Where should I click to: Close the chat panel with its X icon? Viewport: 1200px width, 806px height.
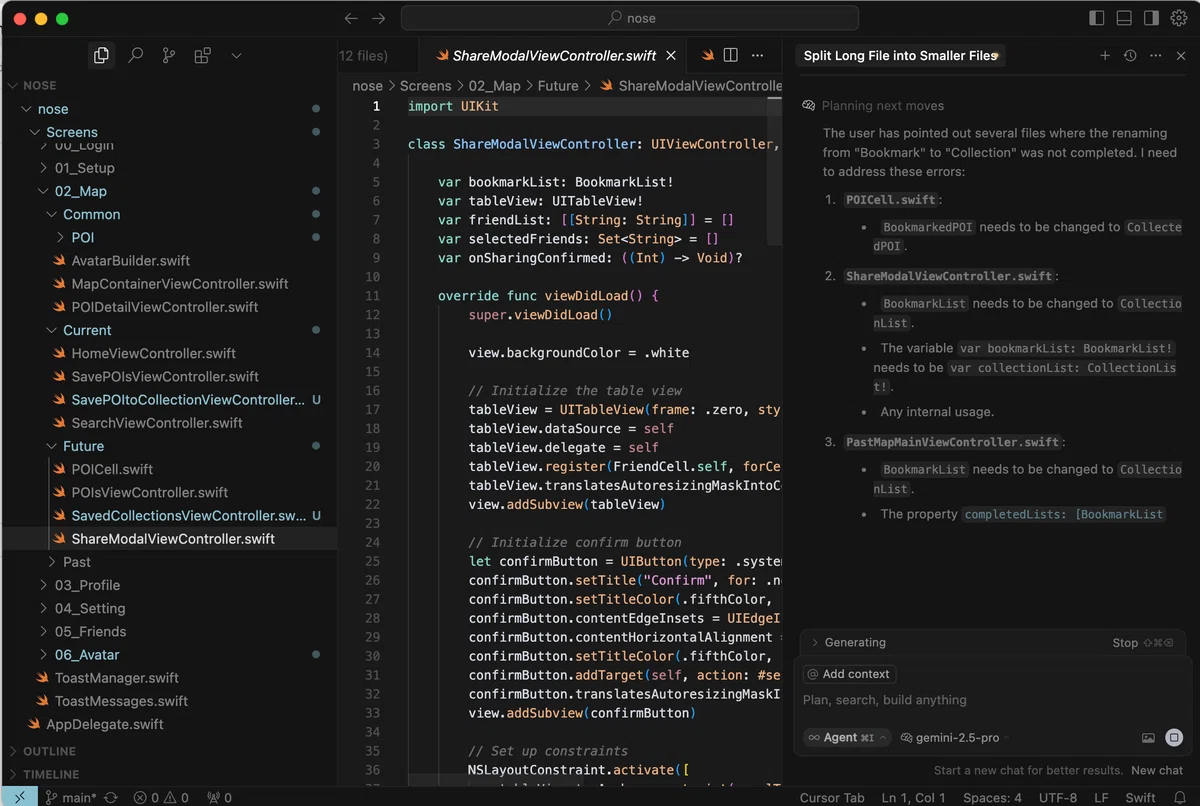(x=1181, y=56)
